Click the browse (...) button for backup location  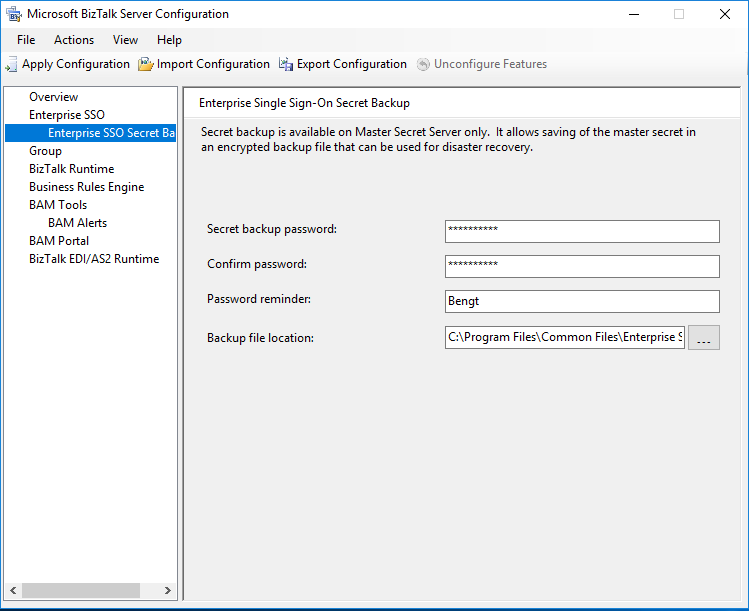point(704,338)
